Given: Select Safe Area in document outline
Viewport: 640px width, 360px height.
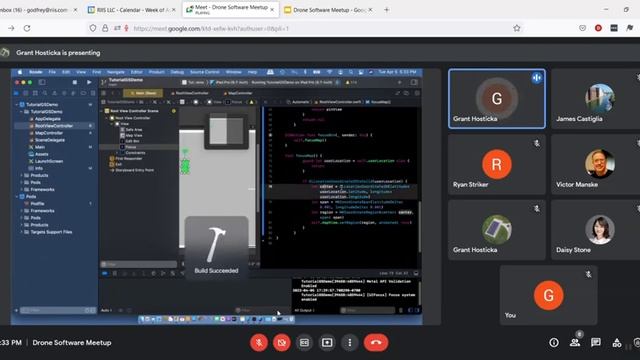Looking at the screenshot, I should click(x=134, y=129).
